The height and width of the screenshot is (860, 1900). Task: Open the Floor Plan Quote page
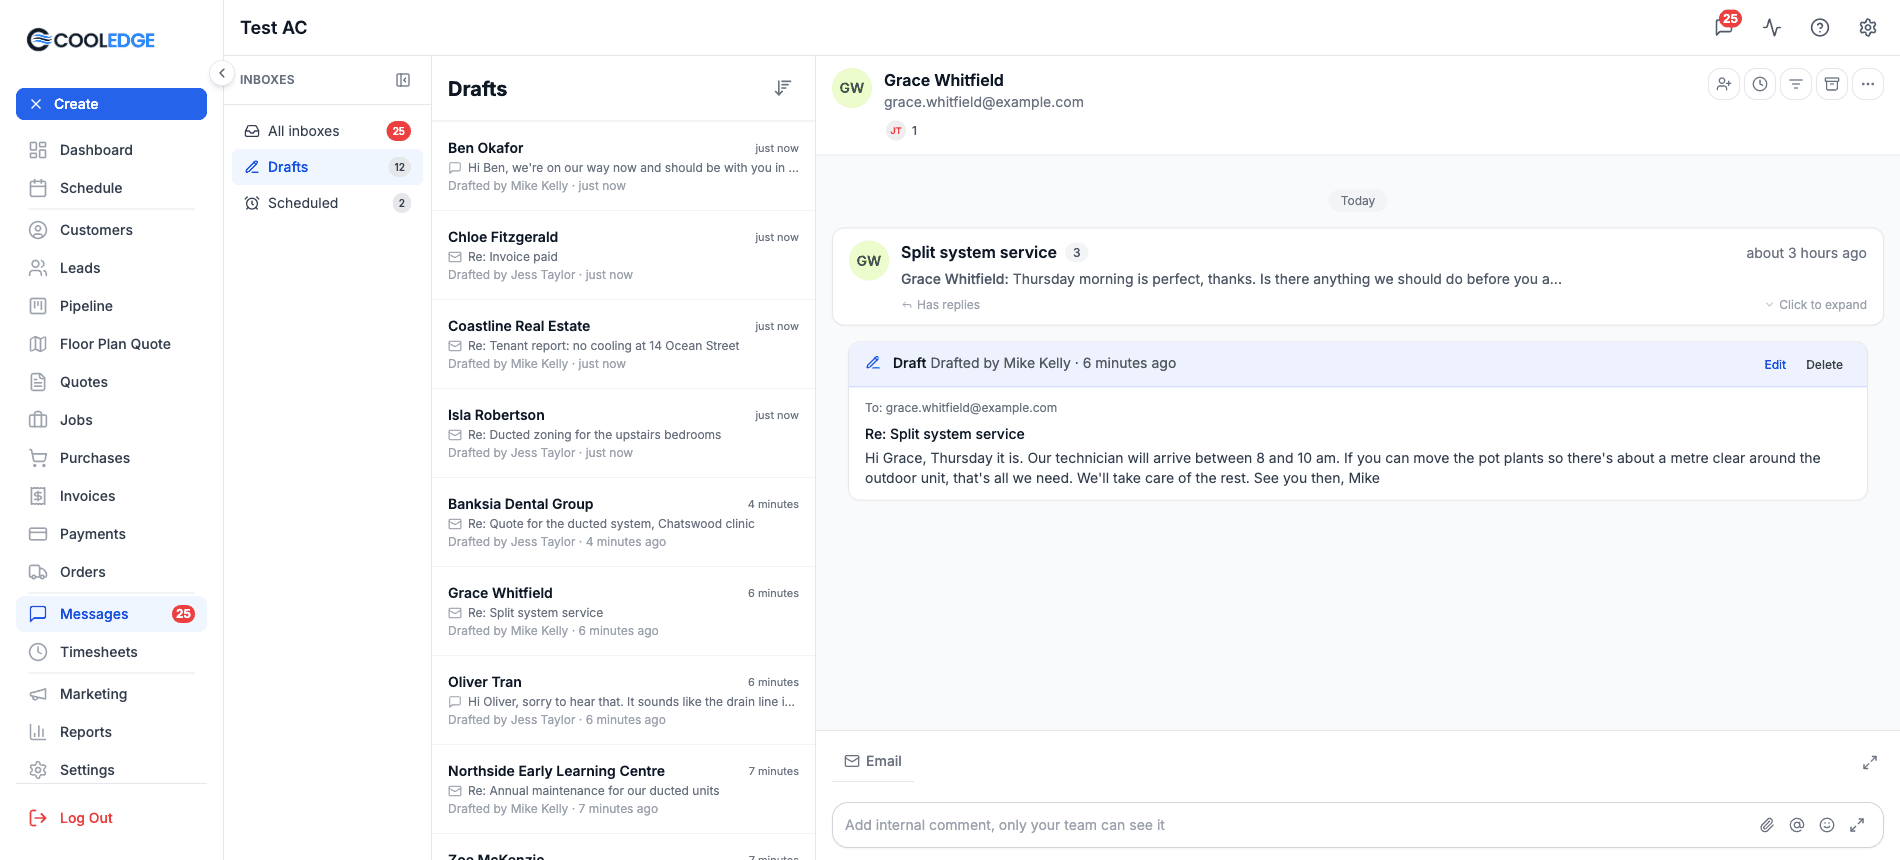[x=111, y=344]
